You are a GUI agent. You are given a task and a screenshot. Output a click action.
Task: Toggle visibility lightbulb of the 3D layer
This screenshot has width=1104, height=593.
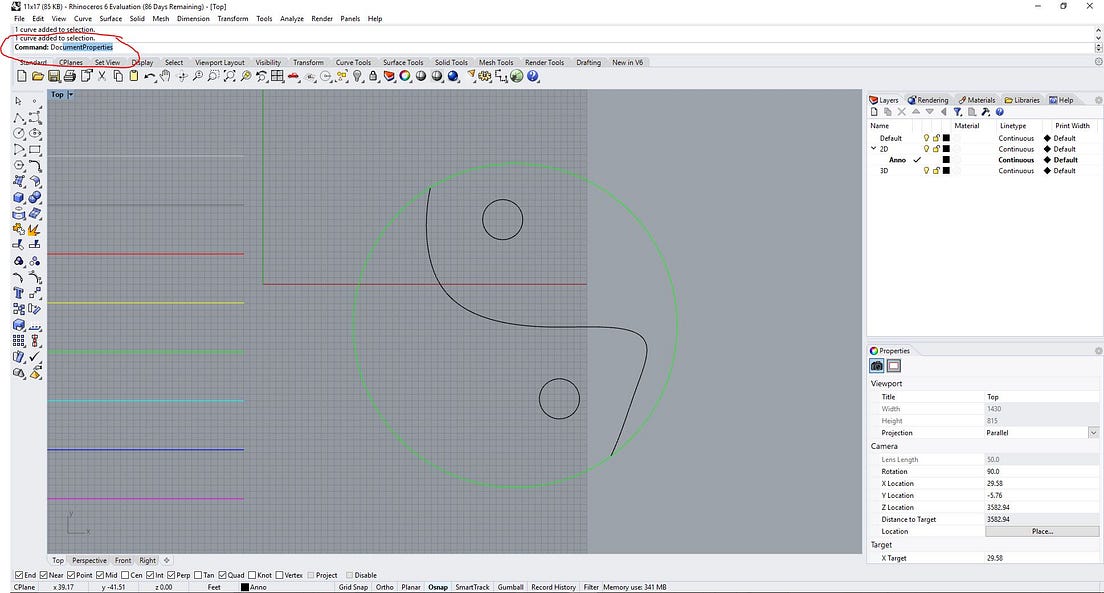(x=927, y=170)
